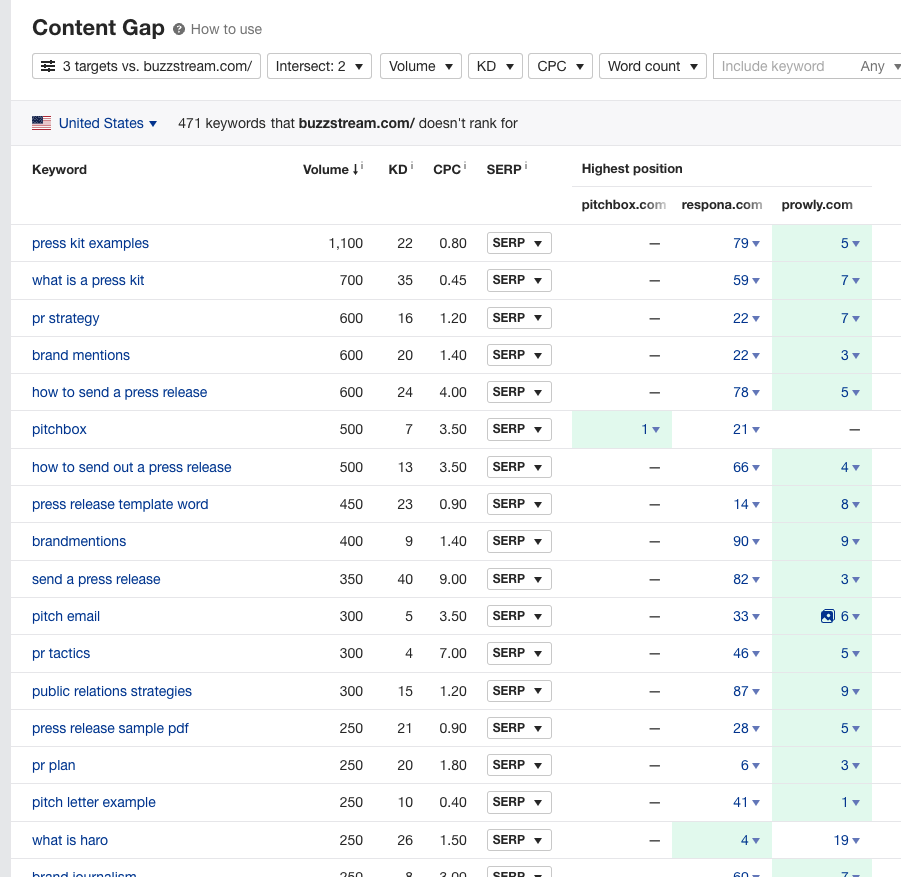
Task: Click the SERP features icon in pitch email row
Action: click(827, 616)
